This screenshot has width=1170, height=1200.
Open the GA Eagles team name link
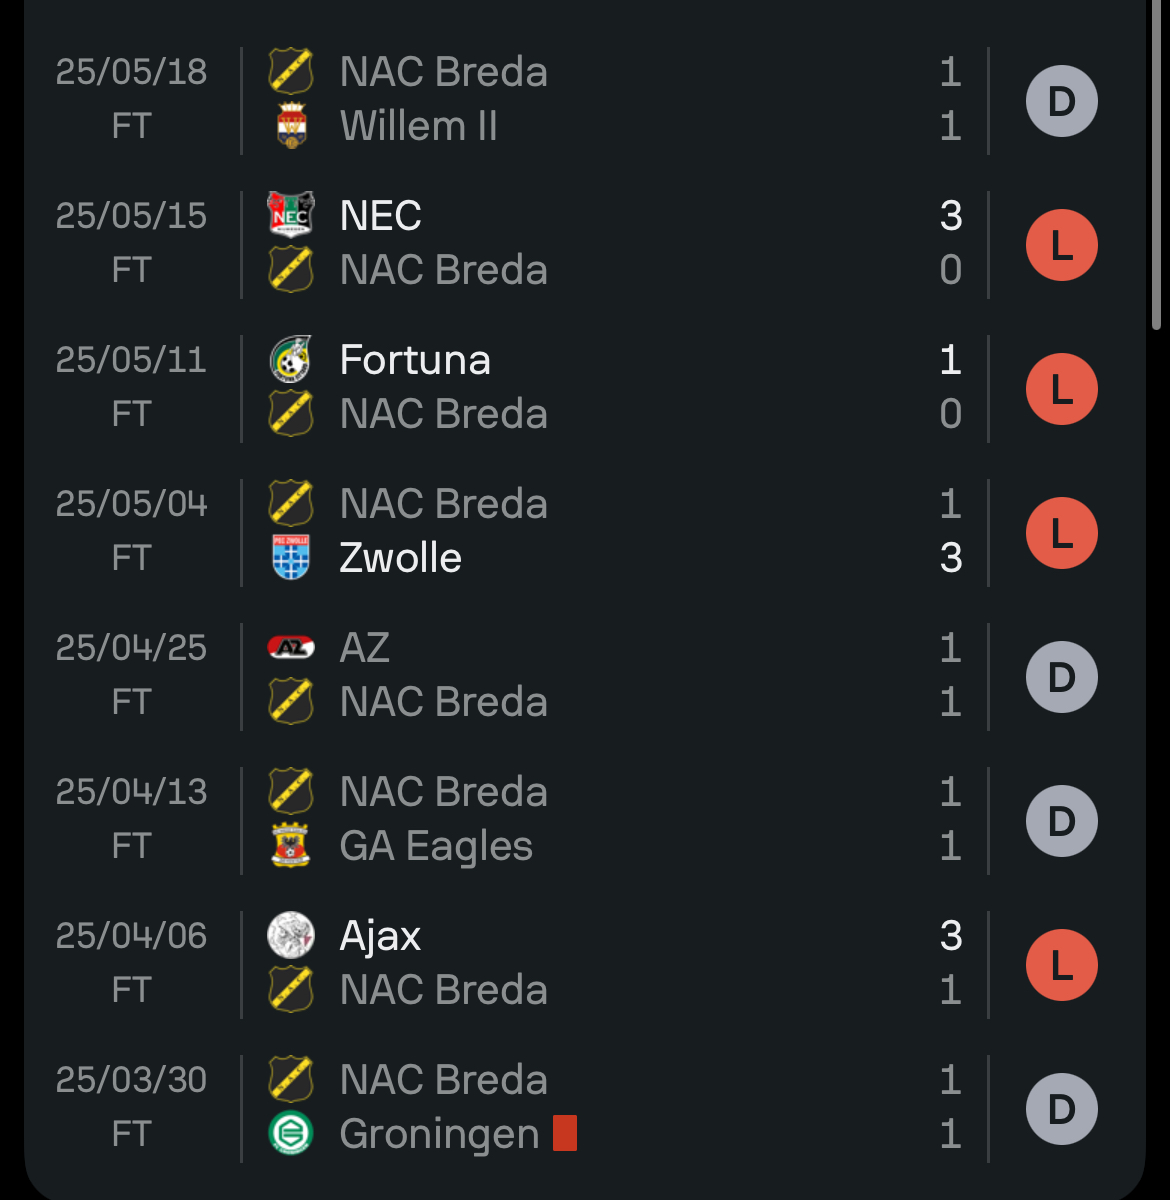[436, 846]
